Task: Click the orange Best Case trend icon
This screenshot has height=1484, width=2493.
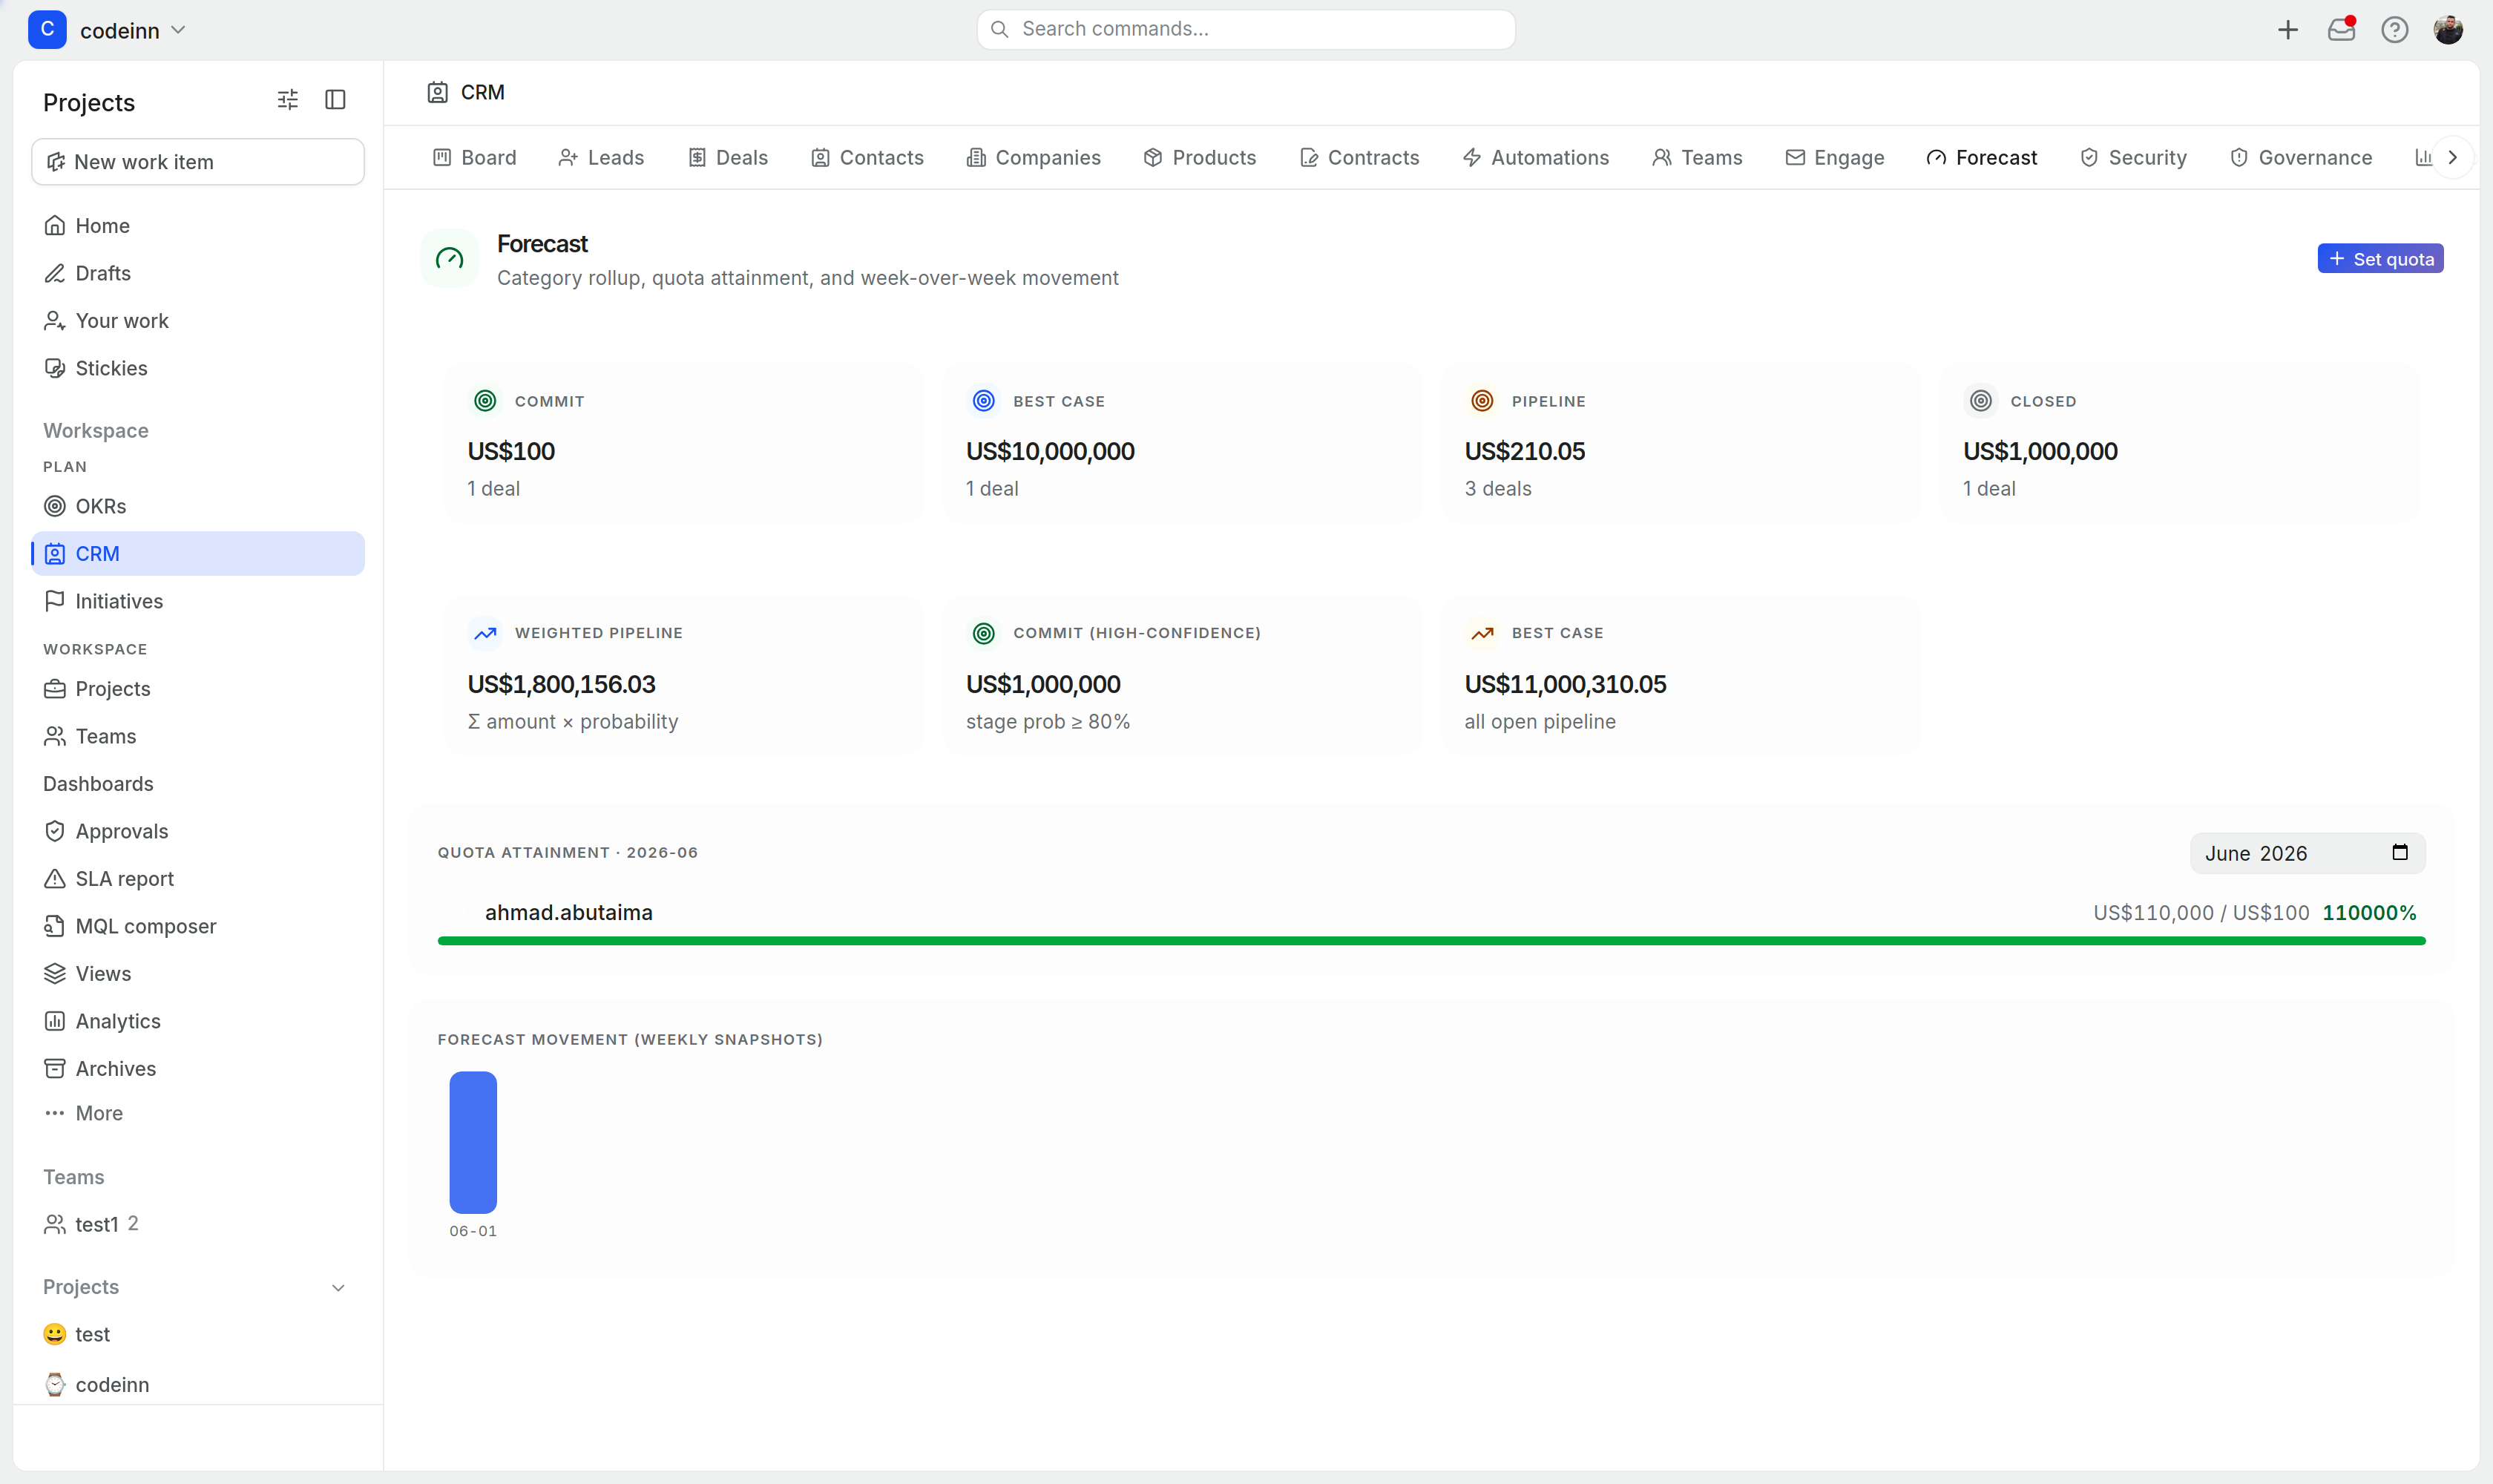Action: point(1482,633)
